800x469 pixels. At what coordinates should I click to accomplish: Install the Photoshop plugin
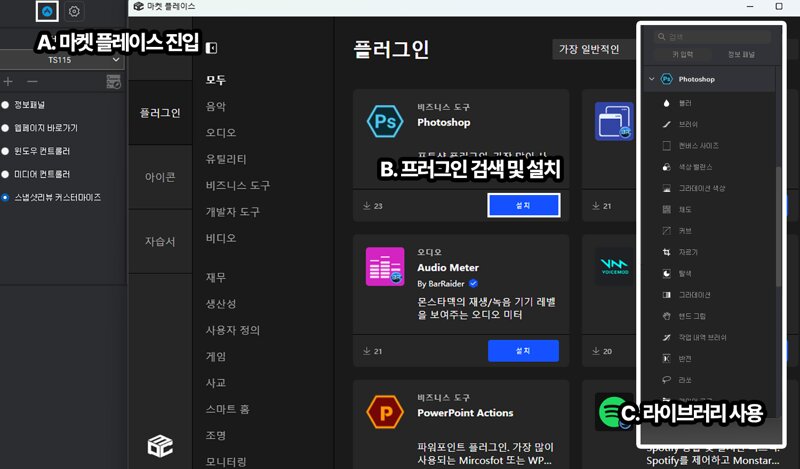tap(523, 205)
